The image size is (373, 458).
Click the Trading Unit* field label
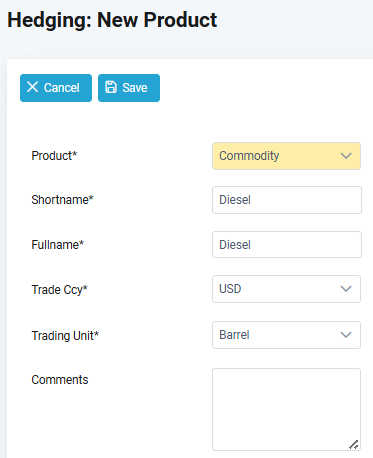[65, 336]
